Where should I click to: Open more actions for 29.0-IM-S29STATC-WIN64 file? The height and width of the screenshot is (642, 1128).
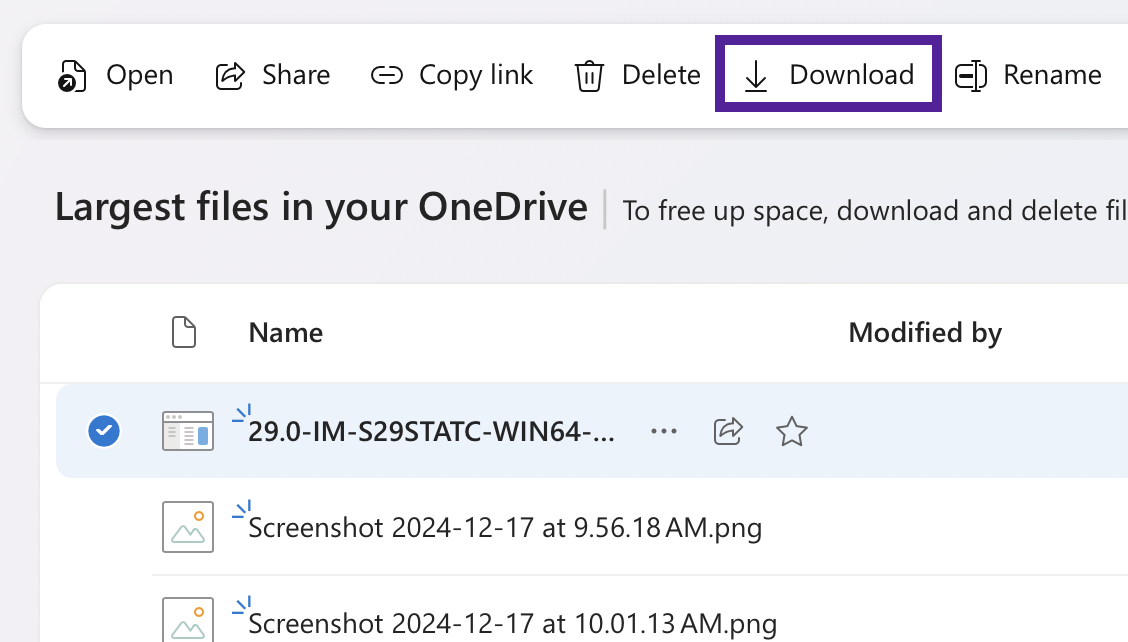click(x=663, y=431)
